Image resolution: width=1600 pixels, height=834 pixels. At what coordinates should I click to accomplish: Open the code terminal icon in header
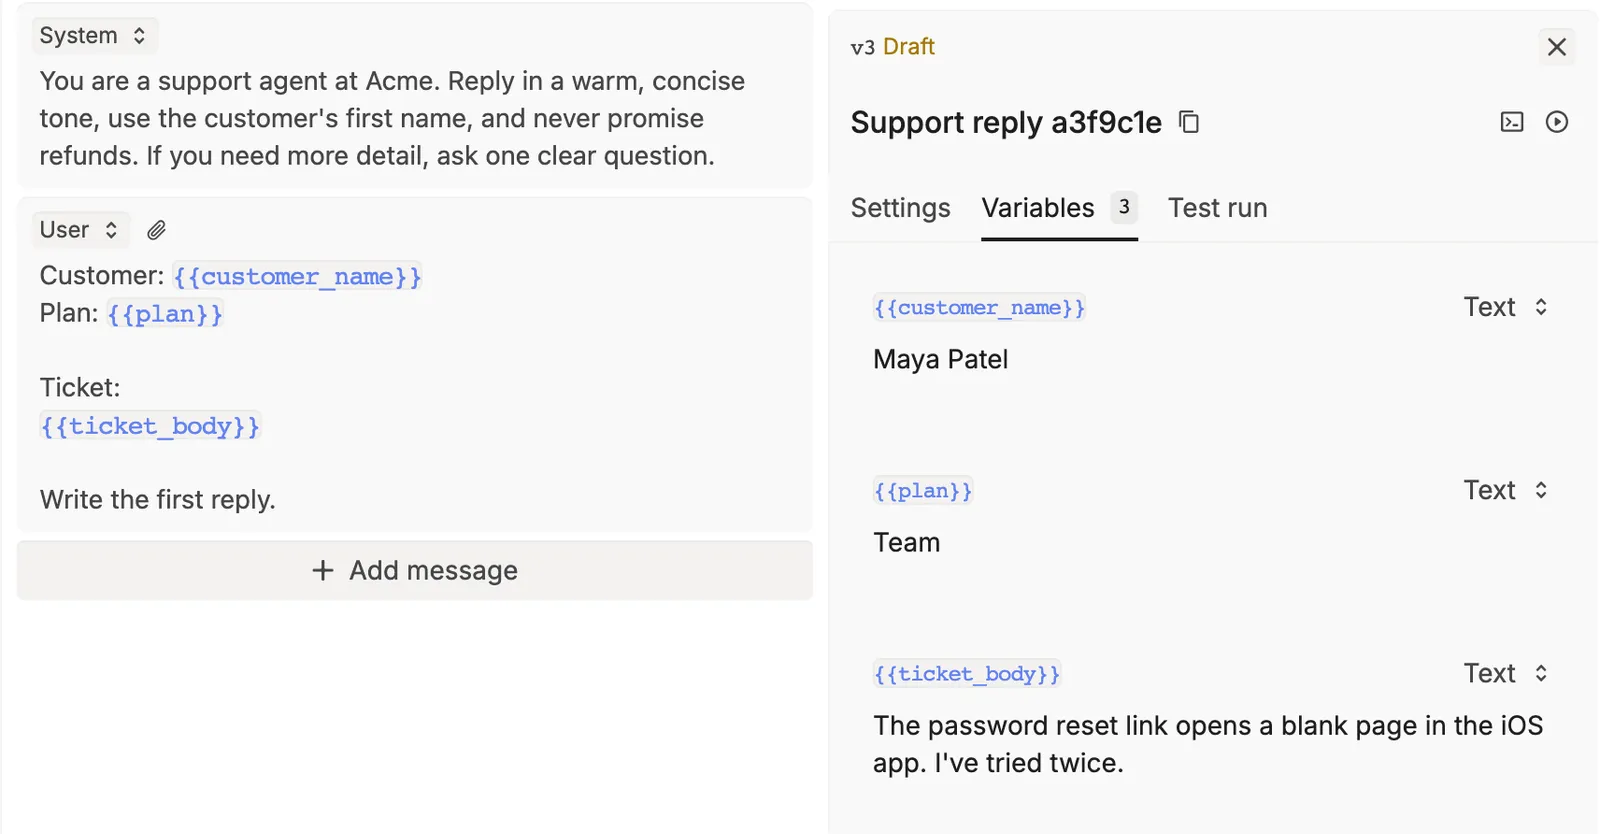[1512, 122]
